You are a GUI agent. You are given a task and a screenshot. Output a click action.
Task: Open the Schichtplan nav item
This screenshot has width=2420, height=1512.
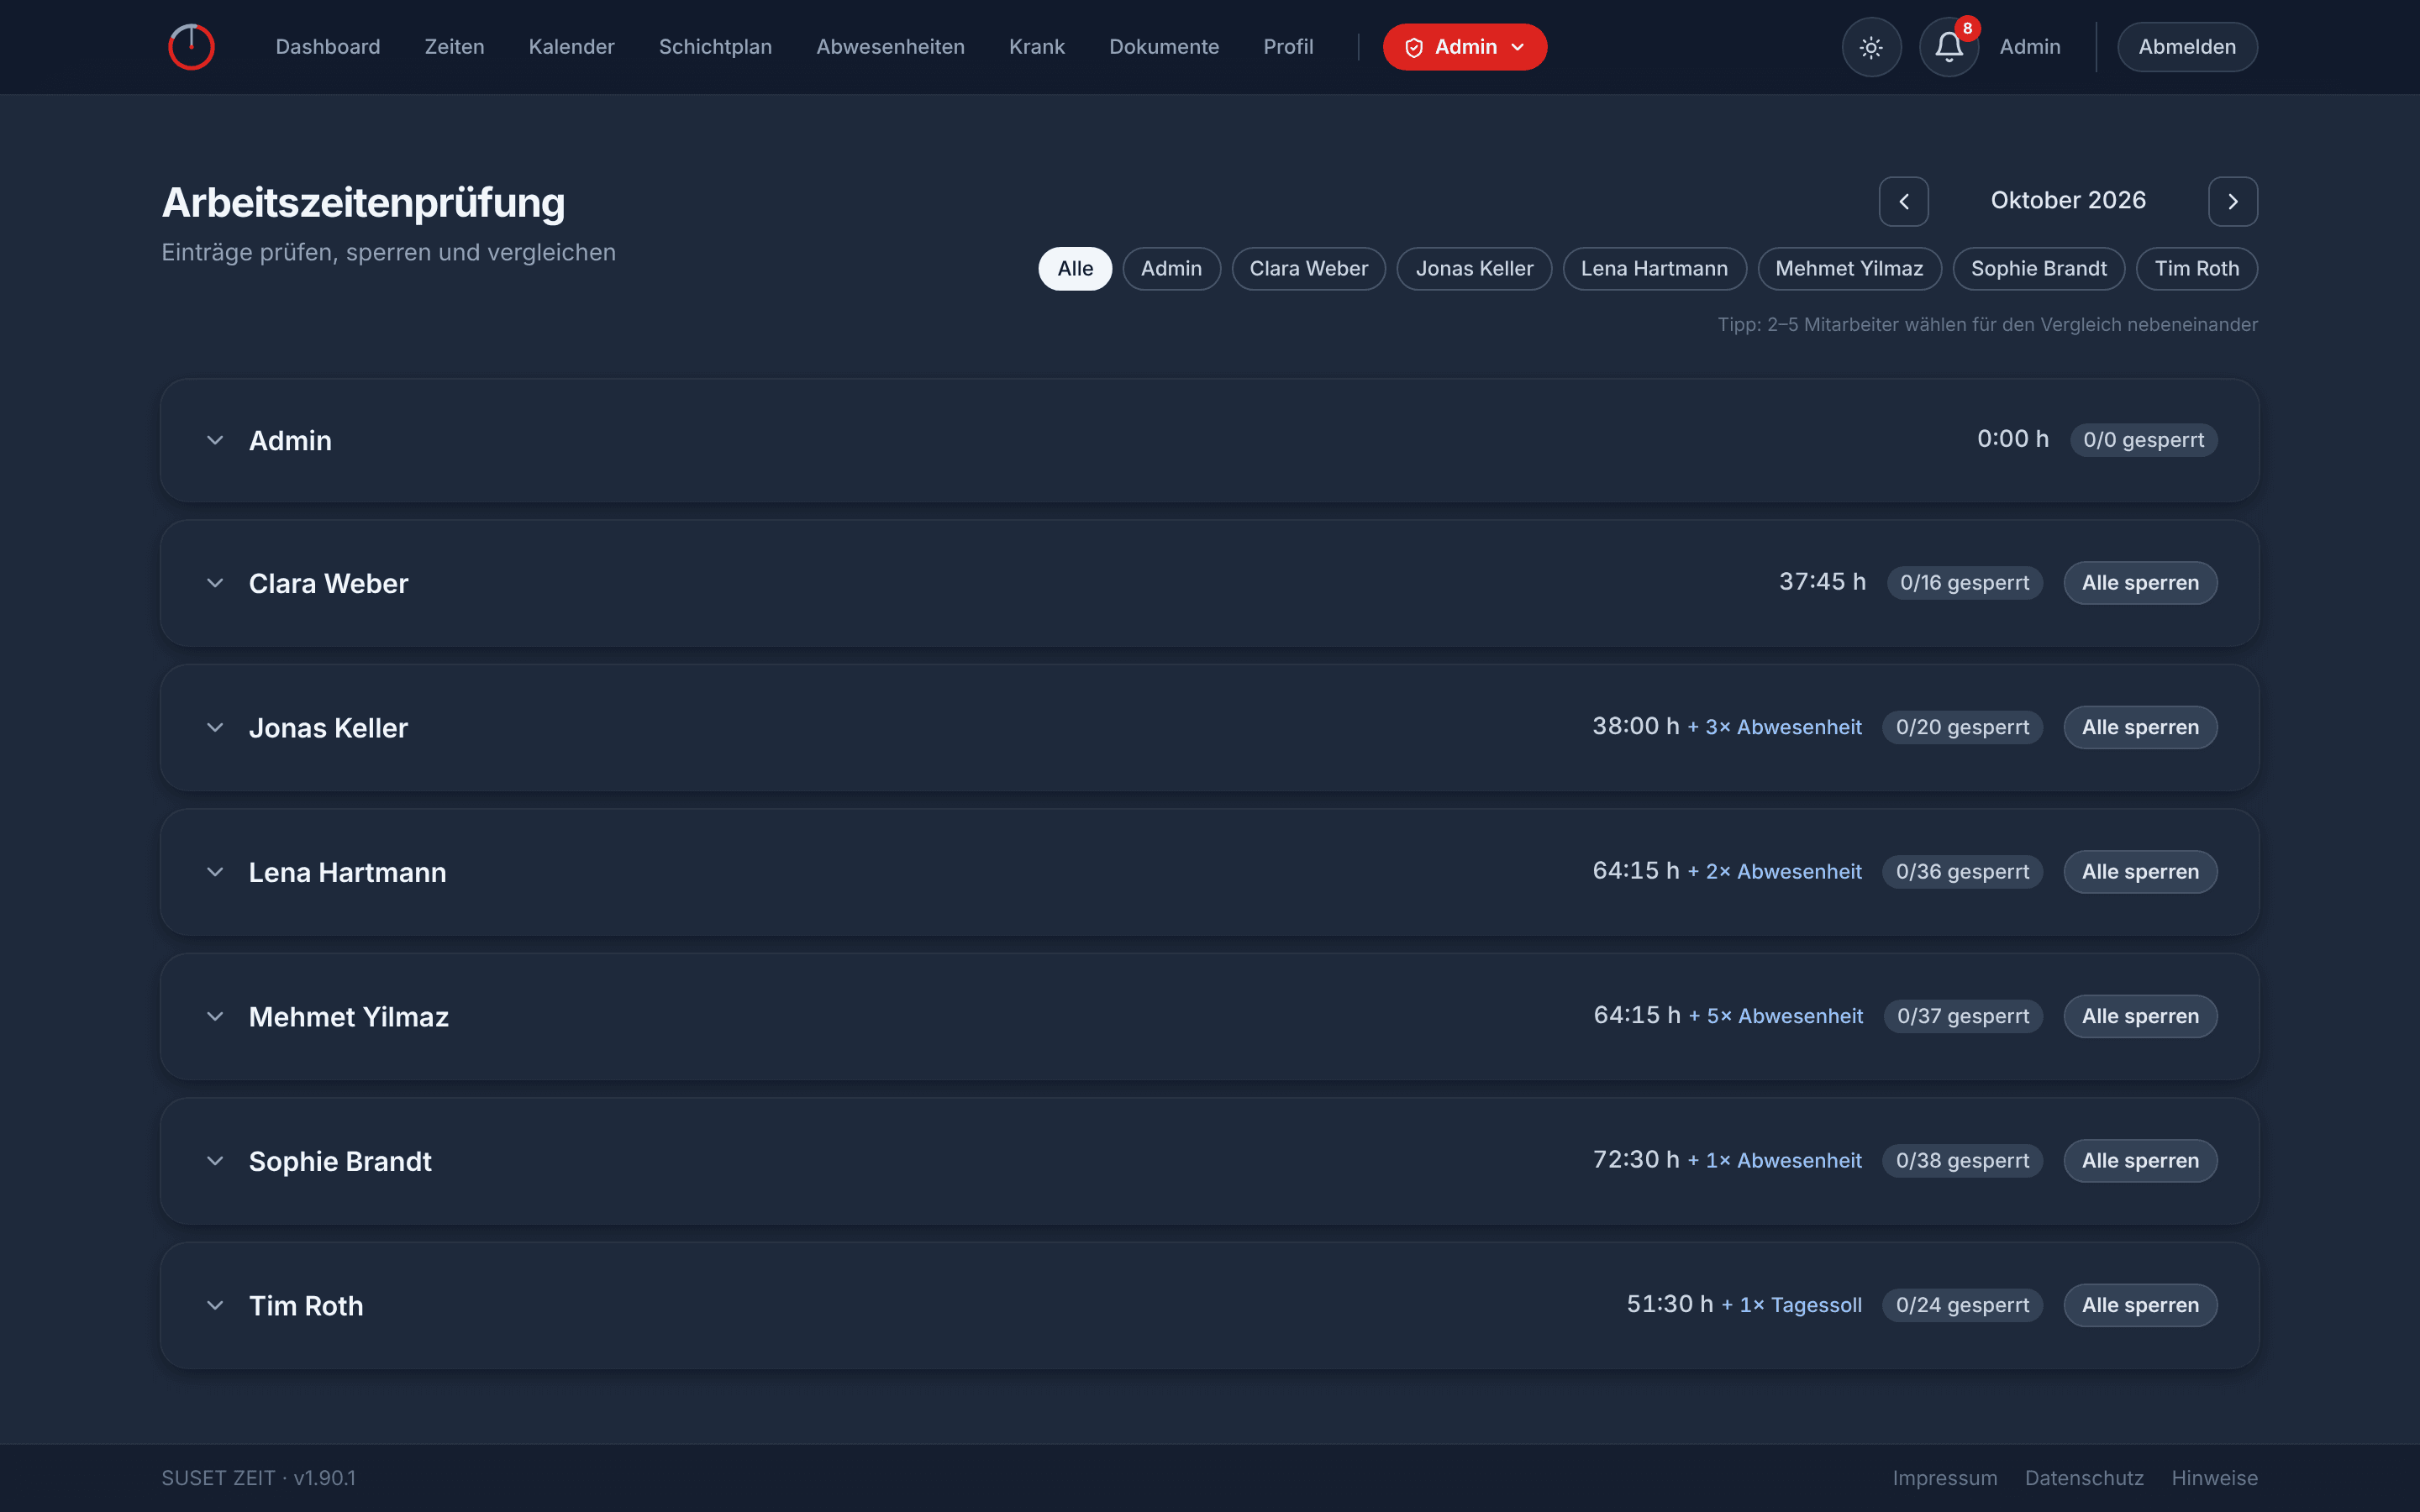(715, 47)
